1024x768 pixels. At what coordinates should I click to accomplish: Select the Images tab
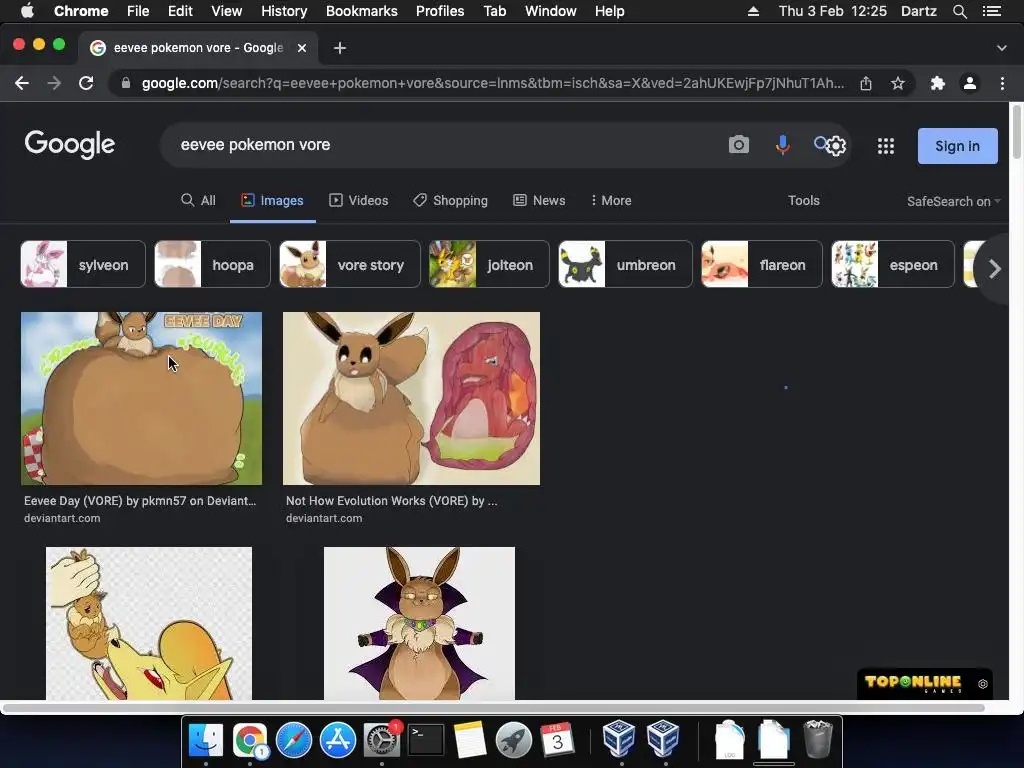point(272,200)
